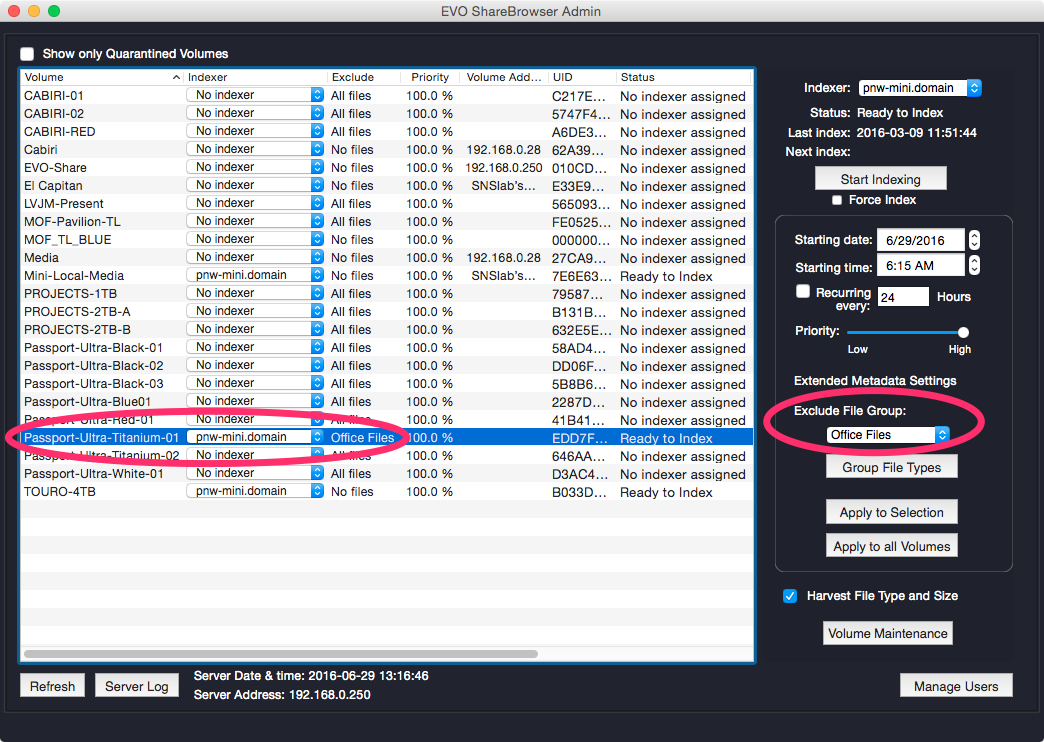
Task: Click Office Files exclude cell in selected row
Action: 363,438
